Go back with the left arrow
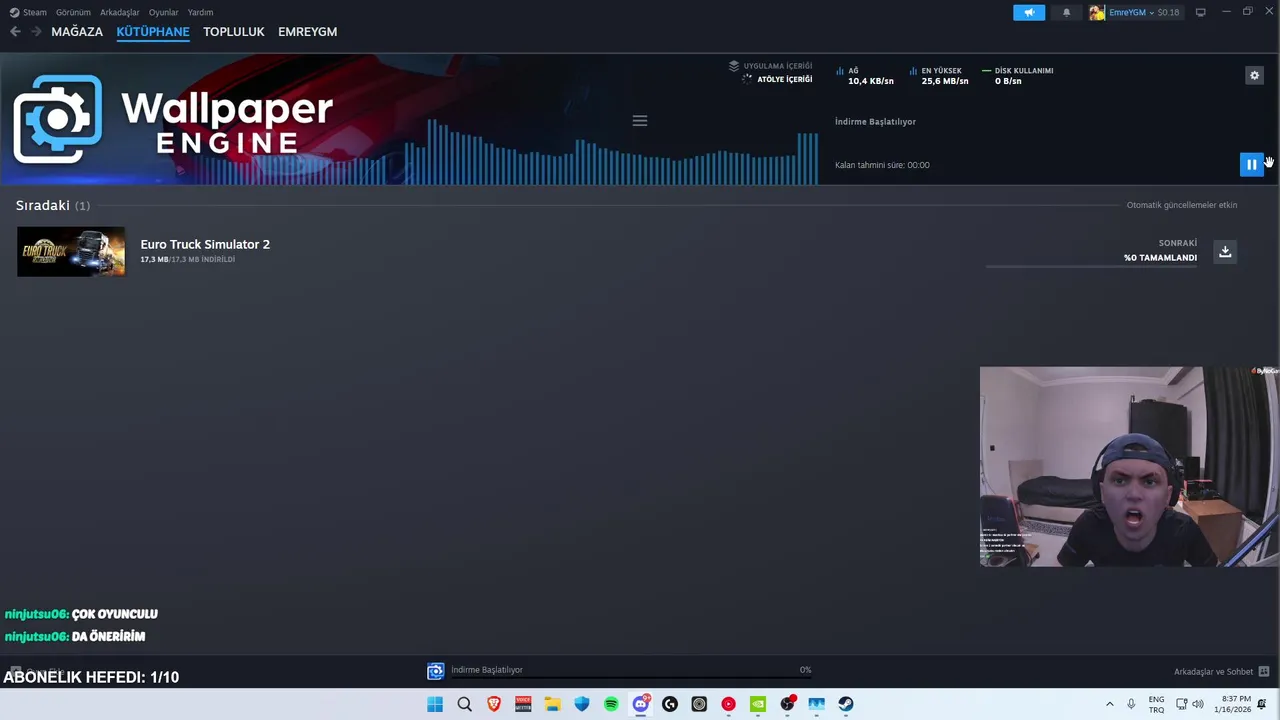This screenshot has width=1280, height=720. [15, 32]
